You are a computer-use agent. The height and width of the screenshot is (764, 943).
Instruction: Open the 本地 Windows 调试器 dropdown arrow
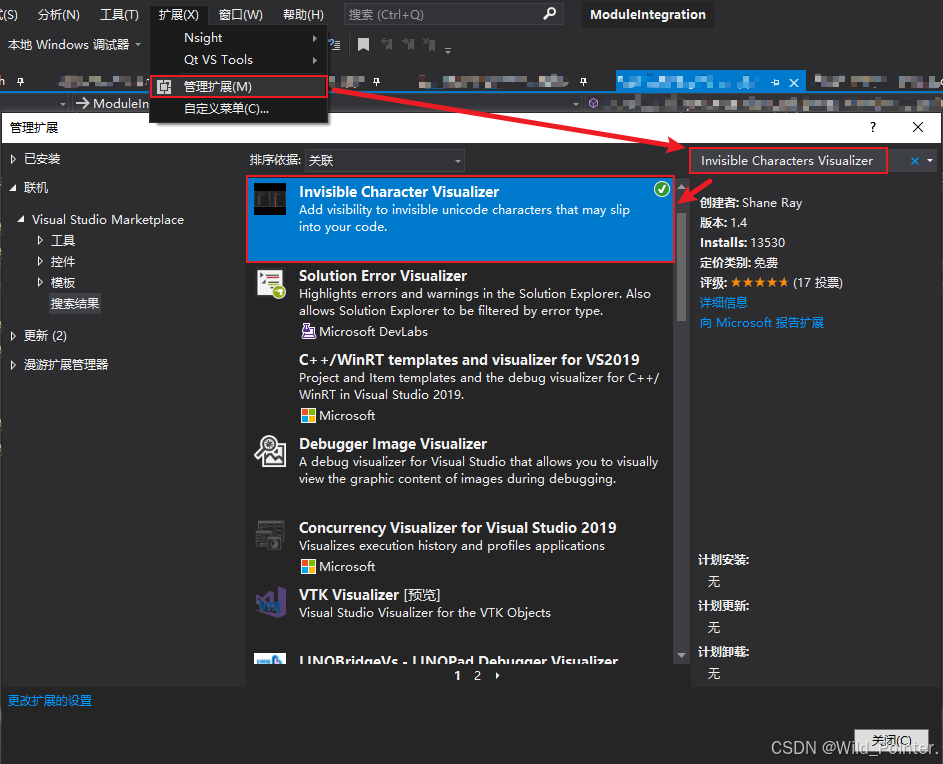(138, 45)
